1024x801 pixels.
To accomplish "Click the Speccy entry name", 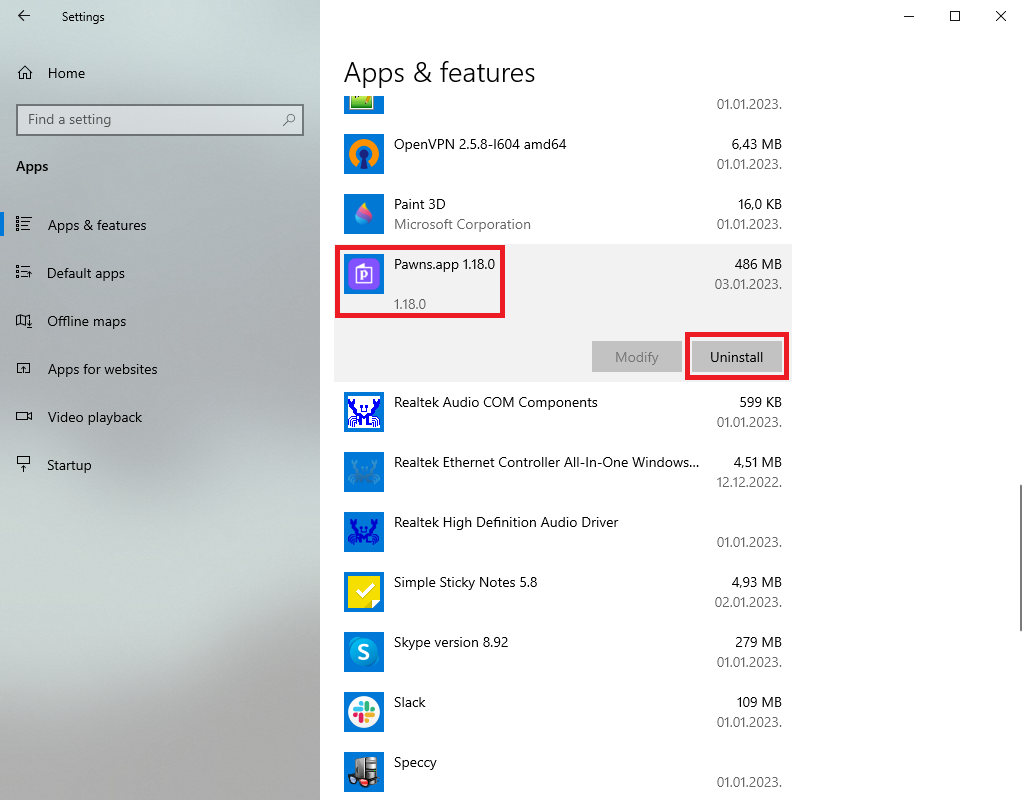I will (415, 762).
